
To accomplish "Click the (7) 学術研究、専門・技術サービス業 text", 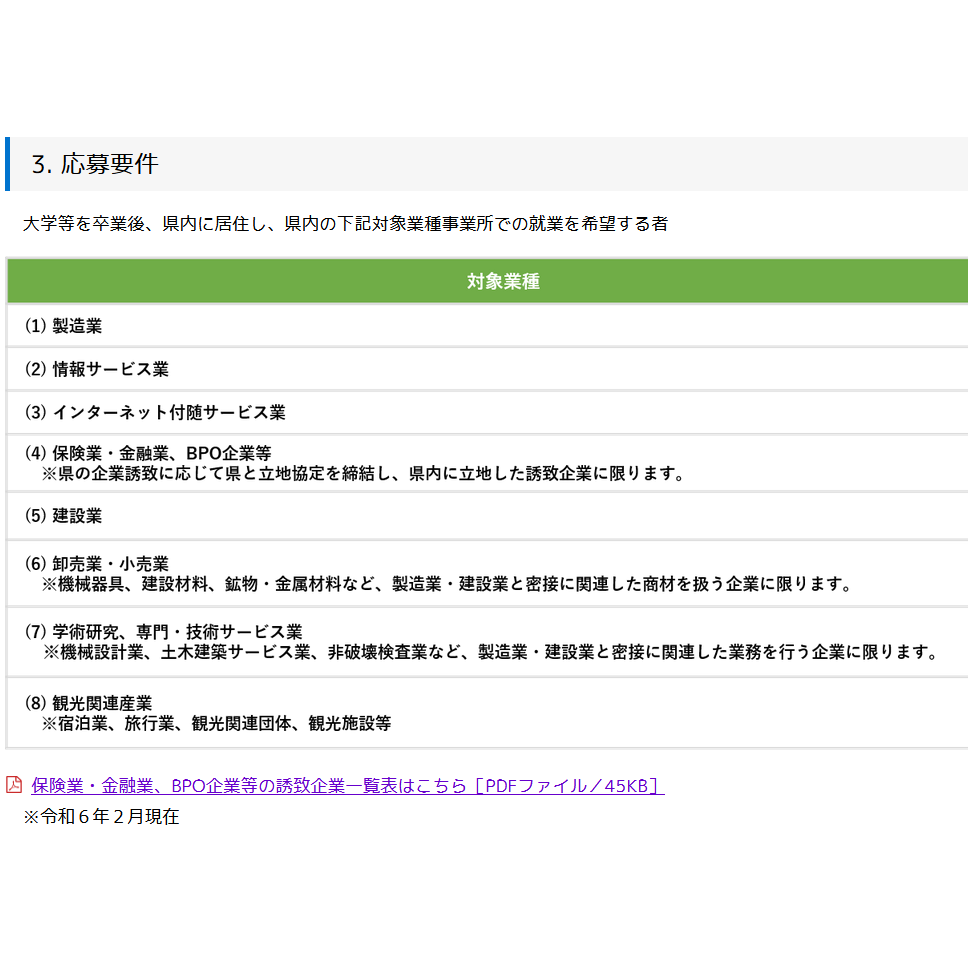I will 163,632.
